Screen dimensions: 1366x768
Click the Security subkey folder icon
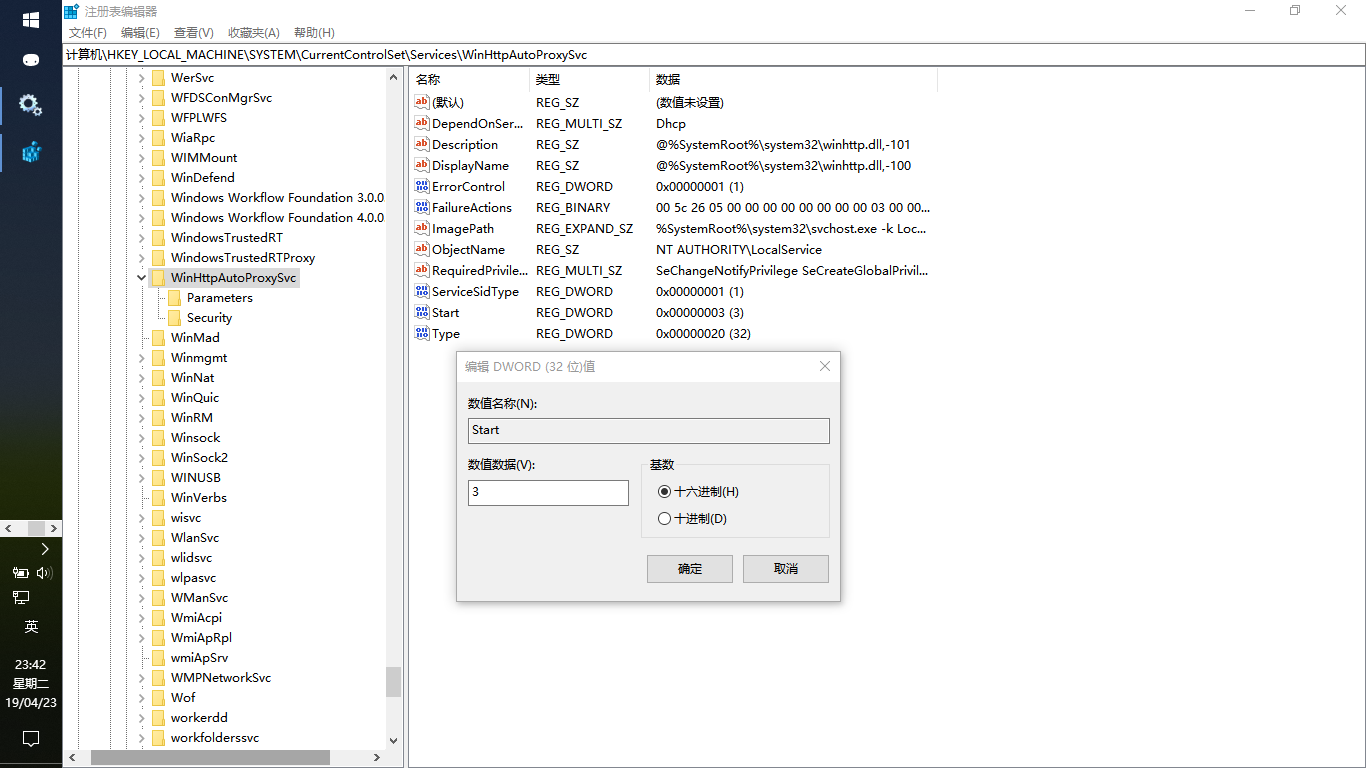click(174, 318)
